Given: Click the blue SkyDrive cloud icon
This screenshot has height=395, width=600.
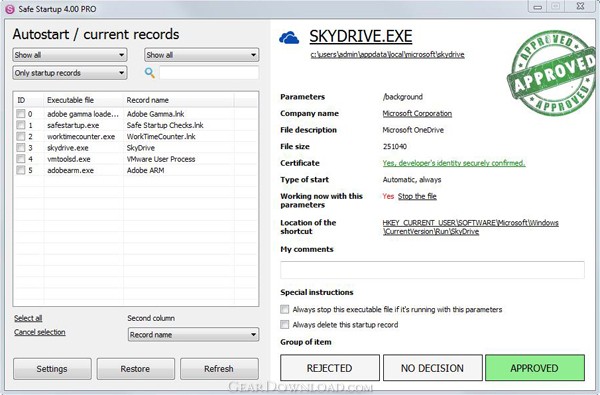Looking at the screenshot, I should point(289,38).
